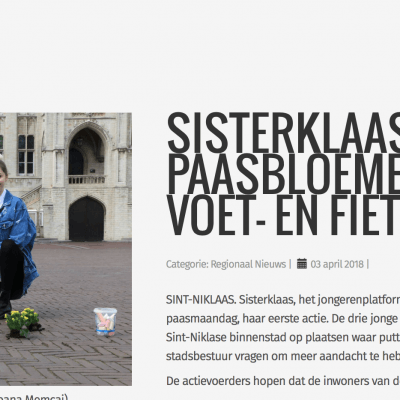
Task: Click the VOET- EN FIET headline line
Action: point(283,216)
